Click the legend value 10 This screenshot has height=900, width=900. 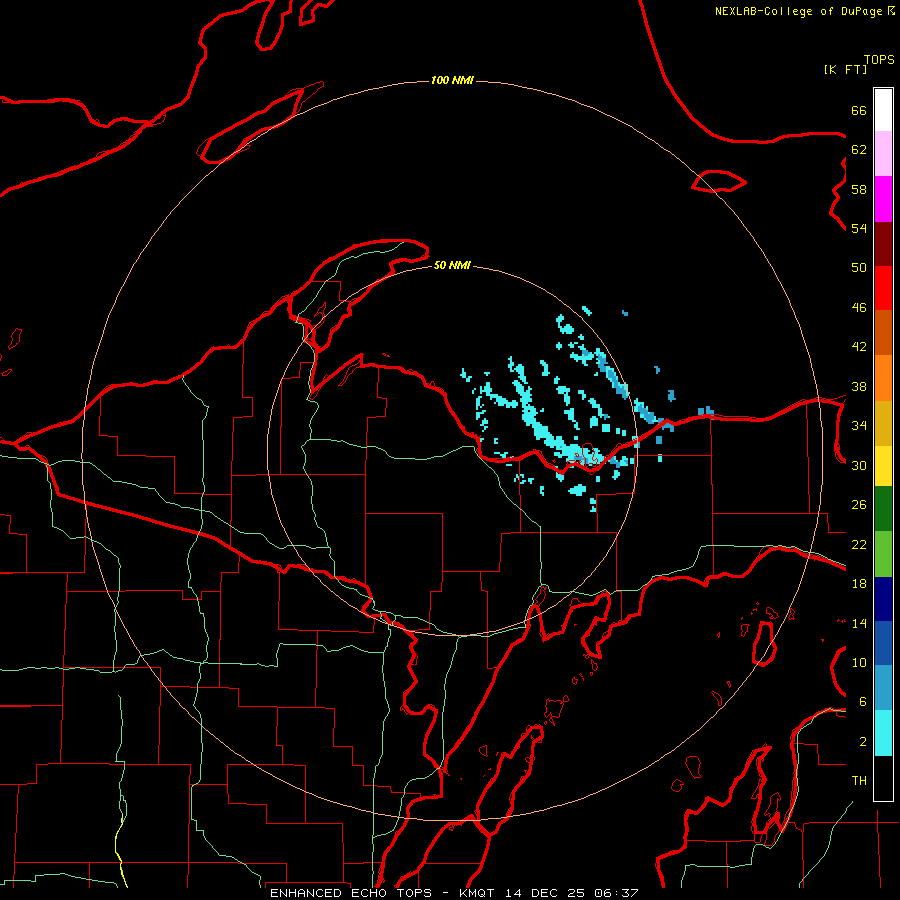(859, 662)
